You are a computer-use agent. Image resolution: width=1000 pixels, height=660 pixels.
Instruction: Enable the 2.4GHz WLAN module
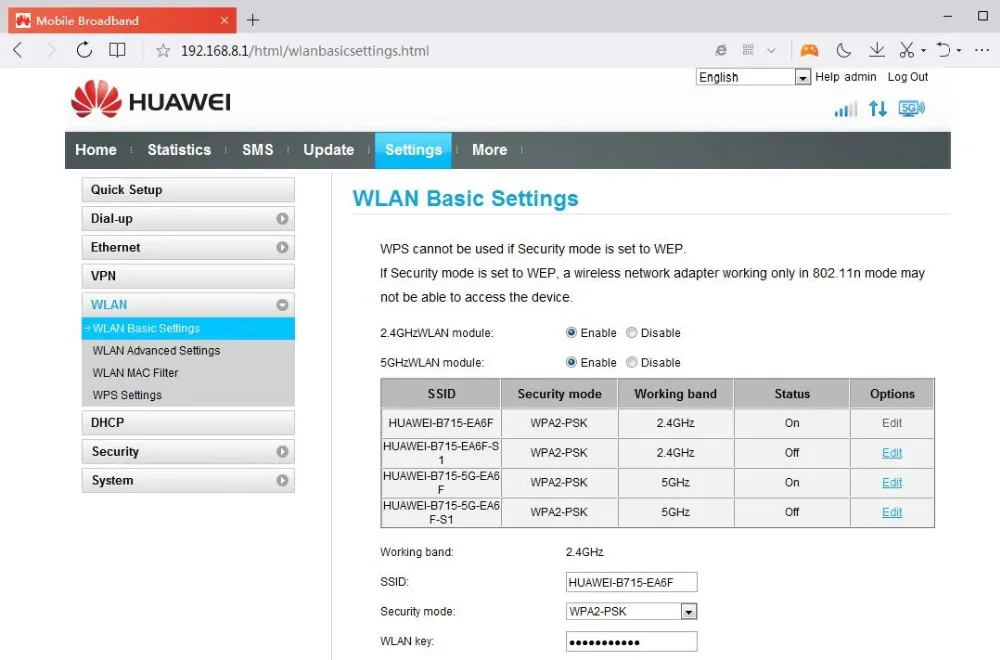[x=571, y=333]
